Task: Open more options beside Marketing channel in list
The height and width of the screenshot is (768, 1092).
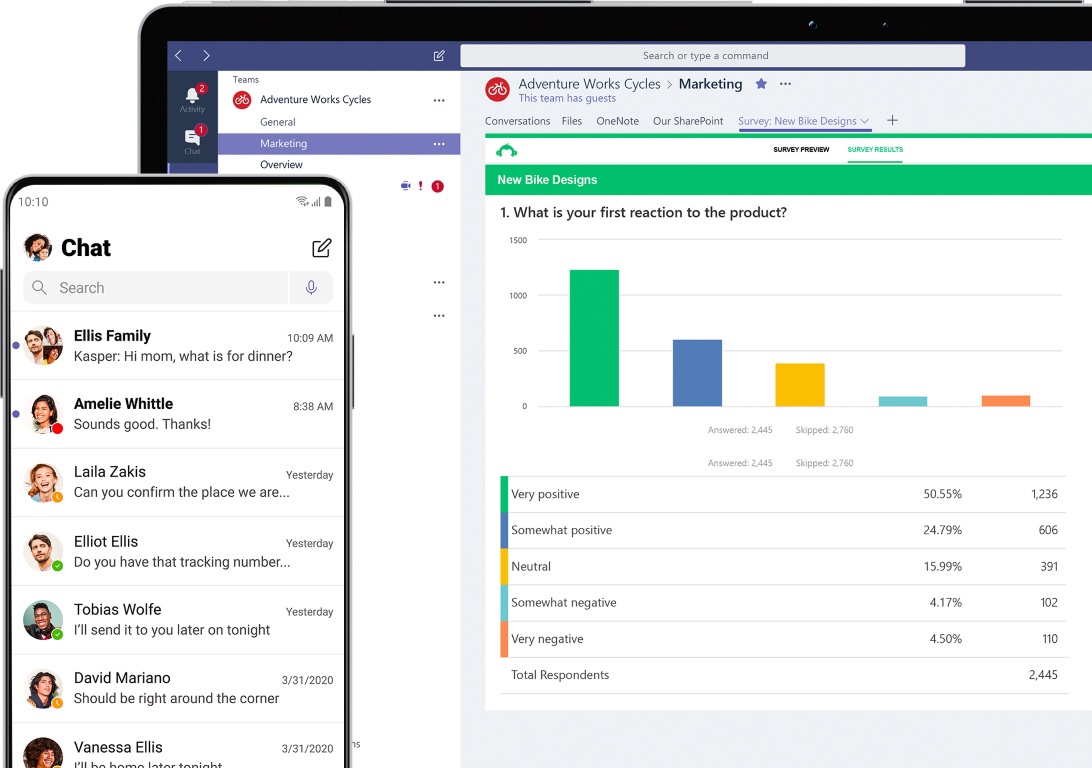Action: (x=439, y=144)
